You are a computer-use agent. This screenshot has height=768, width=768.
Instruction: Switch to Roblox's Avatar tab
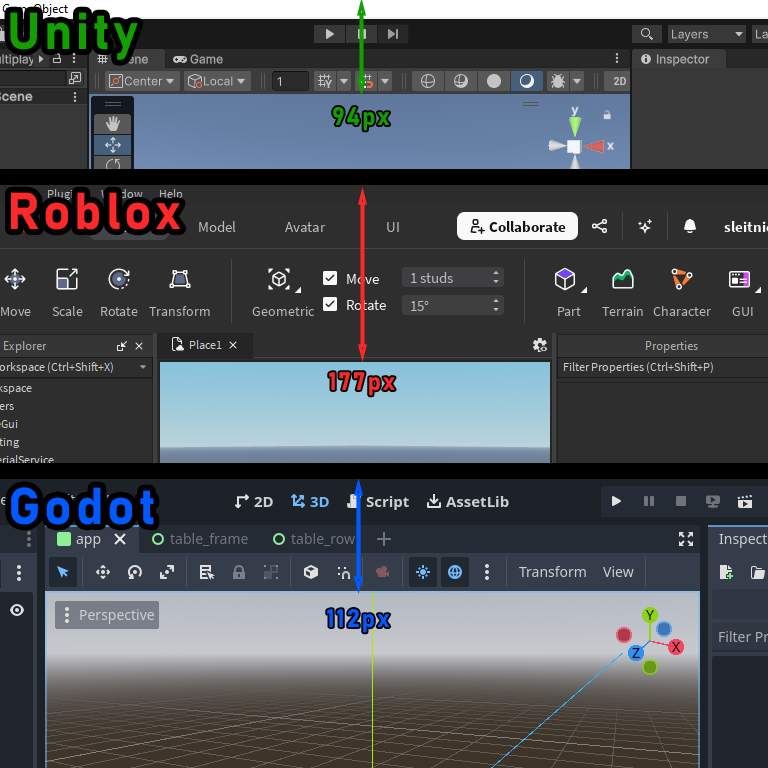pyautogui.click(x=305, y=227)
